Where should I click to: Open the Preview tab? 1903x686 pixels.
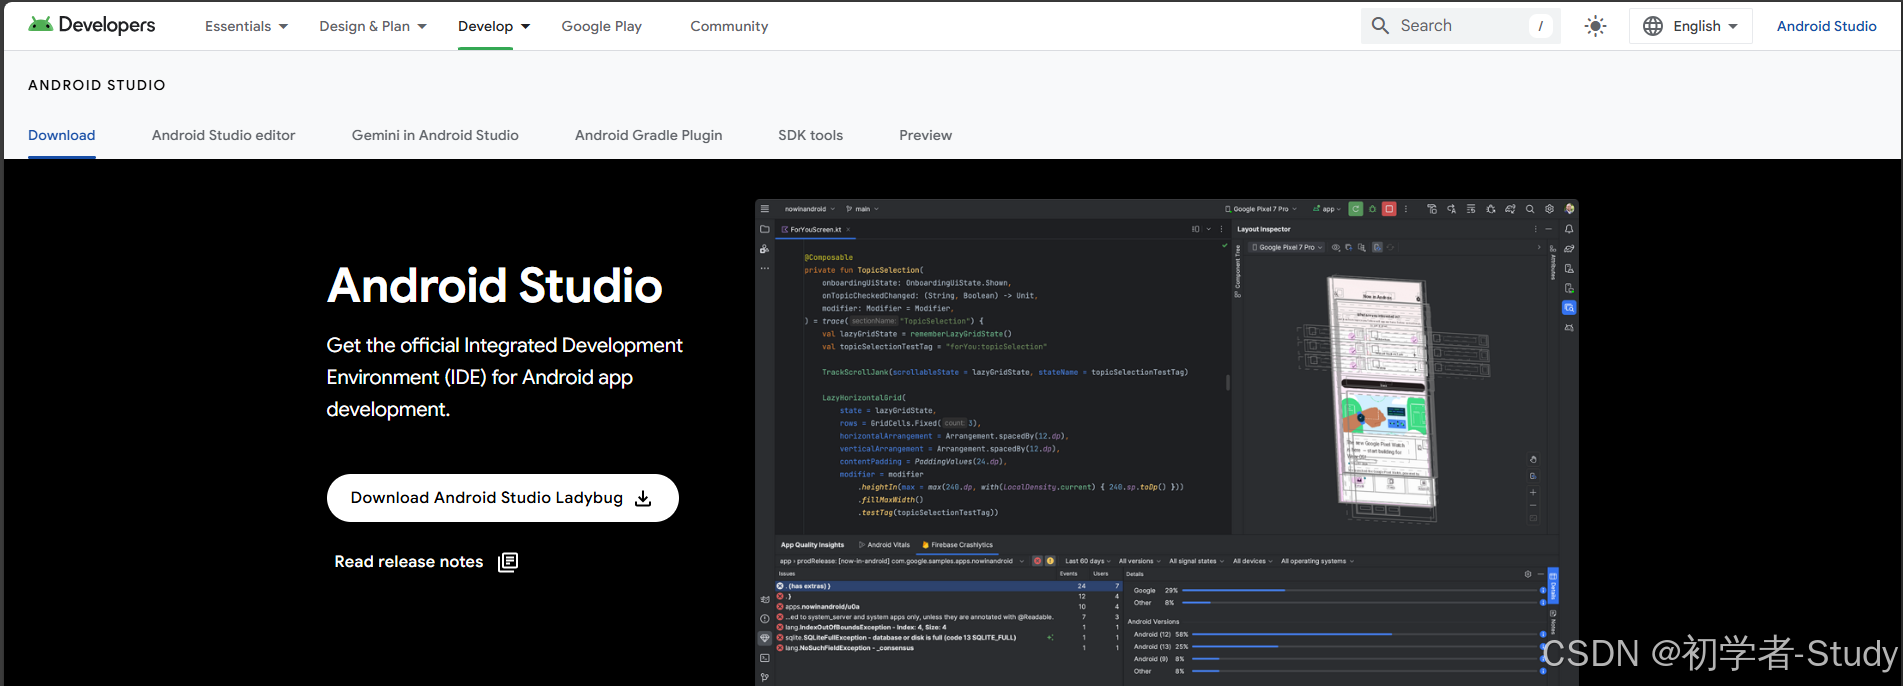925,135
